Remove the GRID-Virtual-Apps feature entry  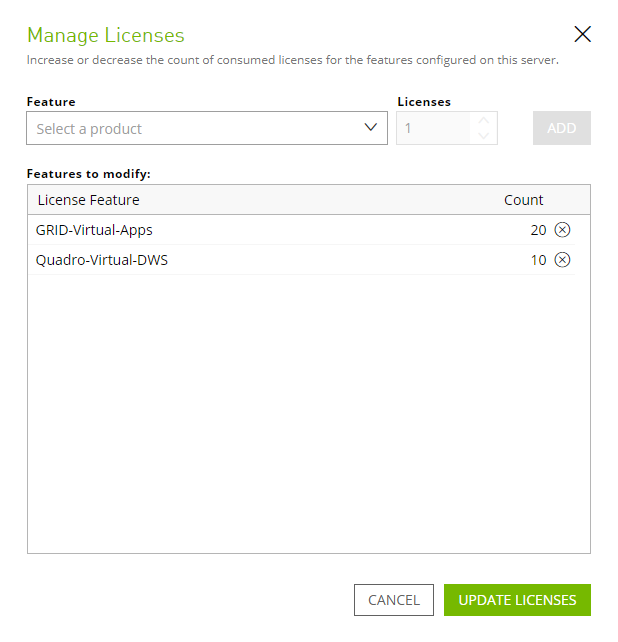click(x=562, y=230)
